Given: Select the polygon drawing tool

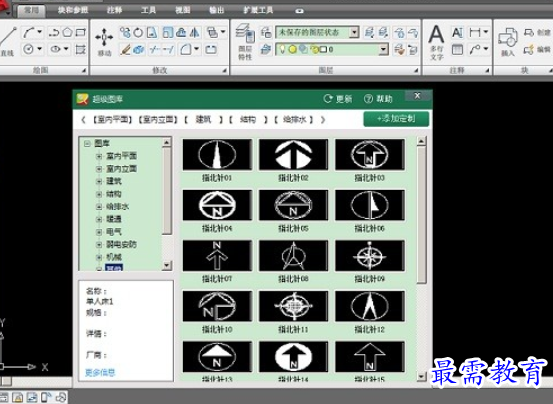Looking at the screenshot, I should click(x=67, y=32).
